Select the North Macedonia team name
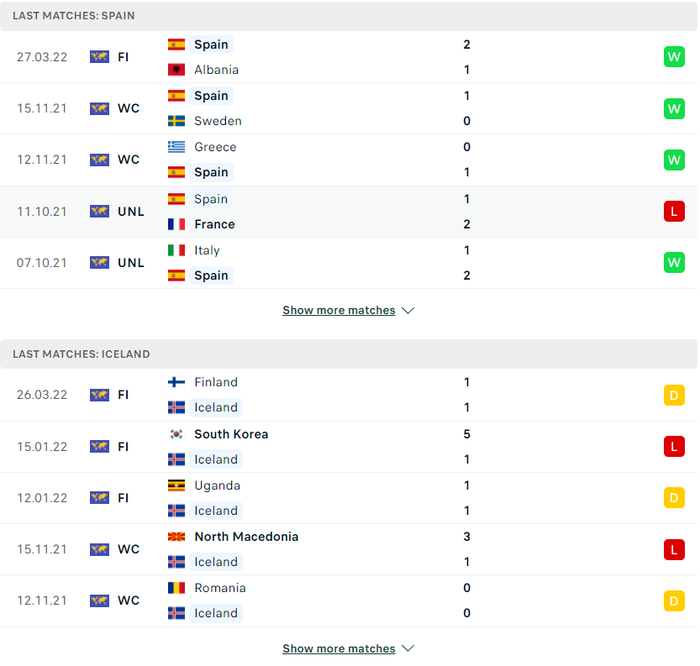 pyautogui.click(x=246, y=537)
